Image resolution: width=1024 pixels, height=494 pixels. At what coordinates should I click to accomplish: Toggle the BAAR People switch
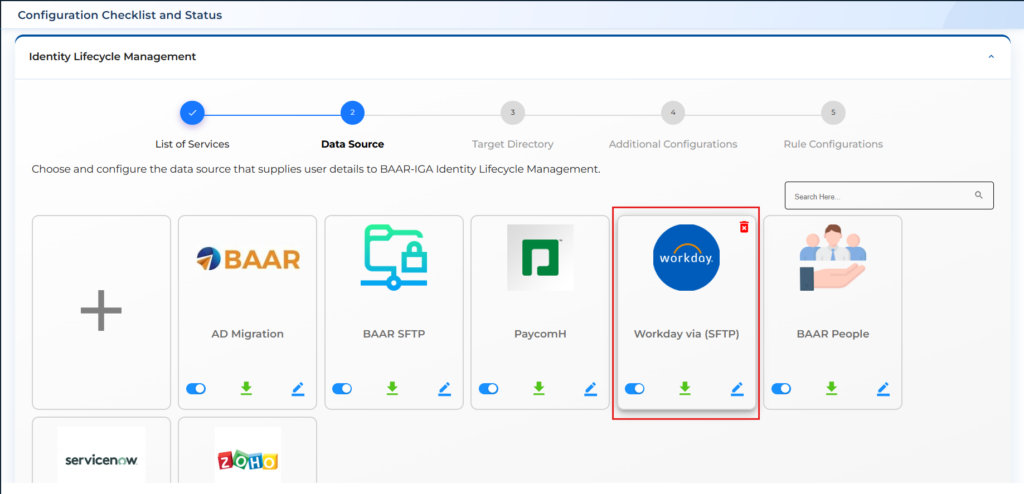(x=781, y=389)
